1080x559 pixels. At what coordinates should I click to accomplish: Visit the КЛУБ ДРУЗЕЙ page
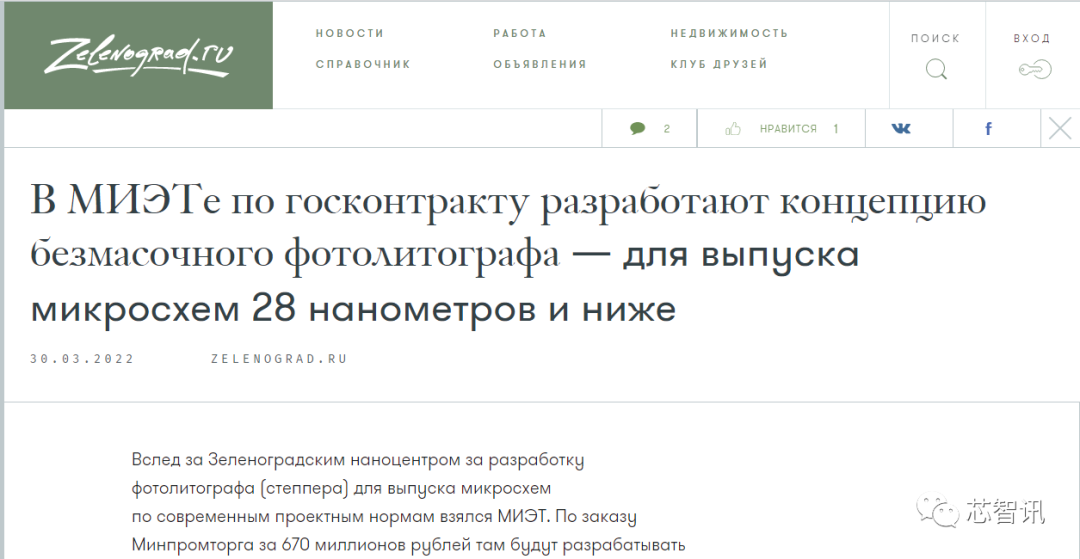point(719,64)
